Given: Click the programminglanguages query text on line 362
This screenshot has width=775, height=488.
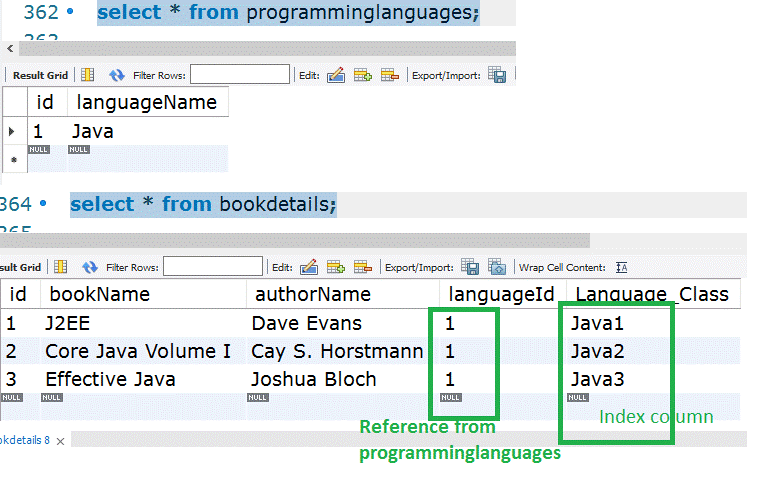Looking at the screenshot, I should (x=288, y=12).
